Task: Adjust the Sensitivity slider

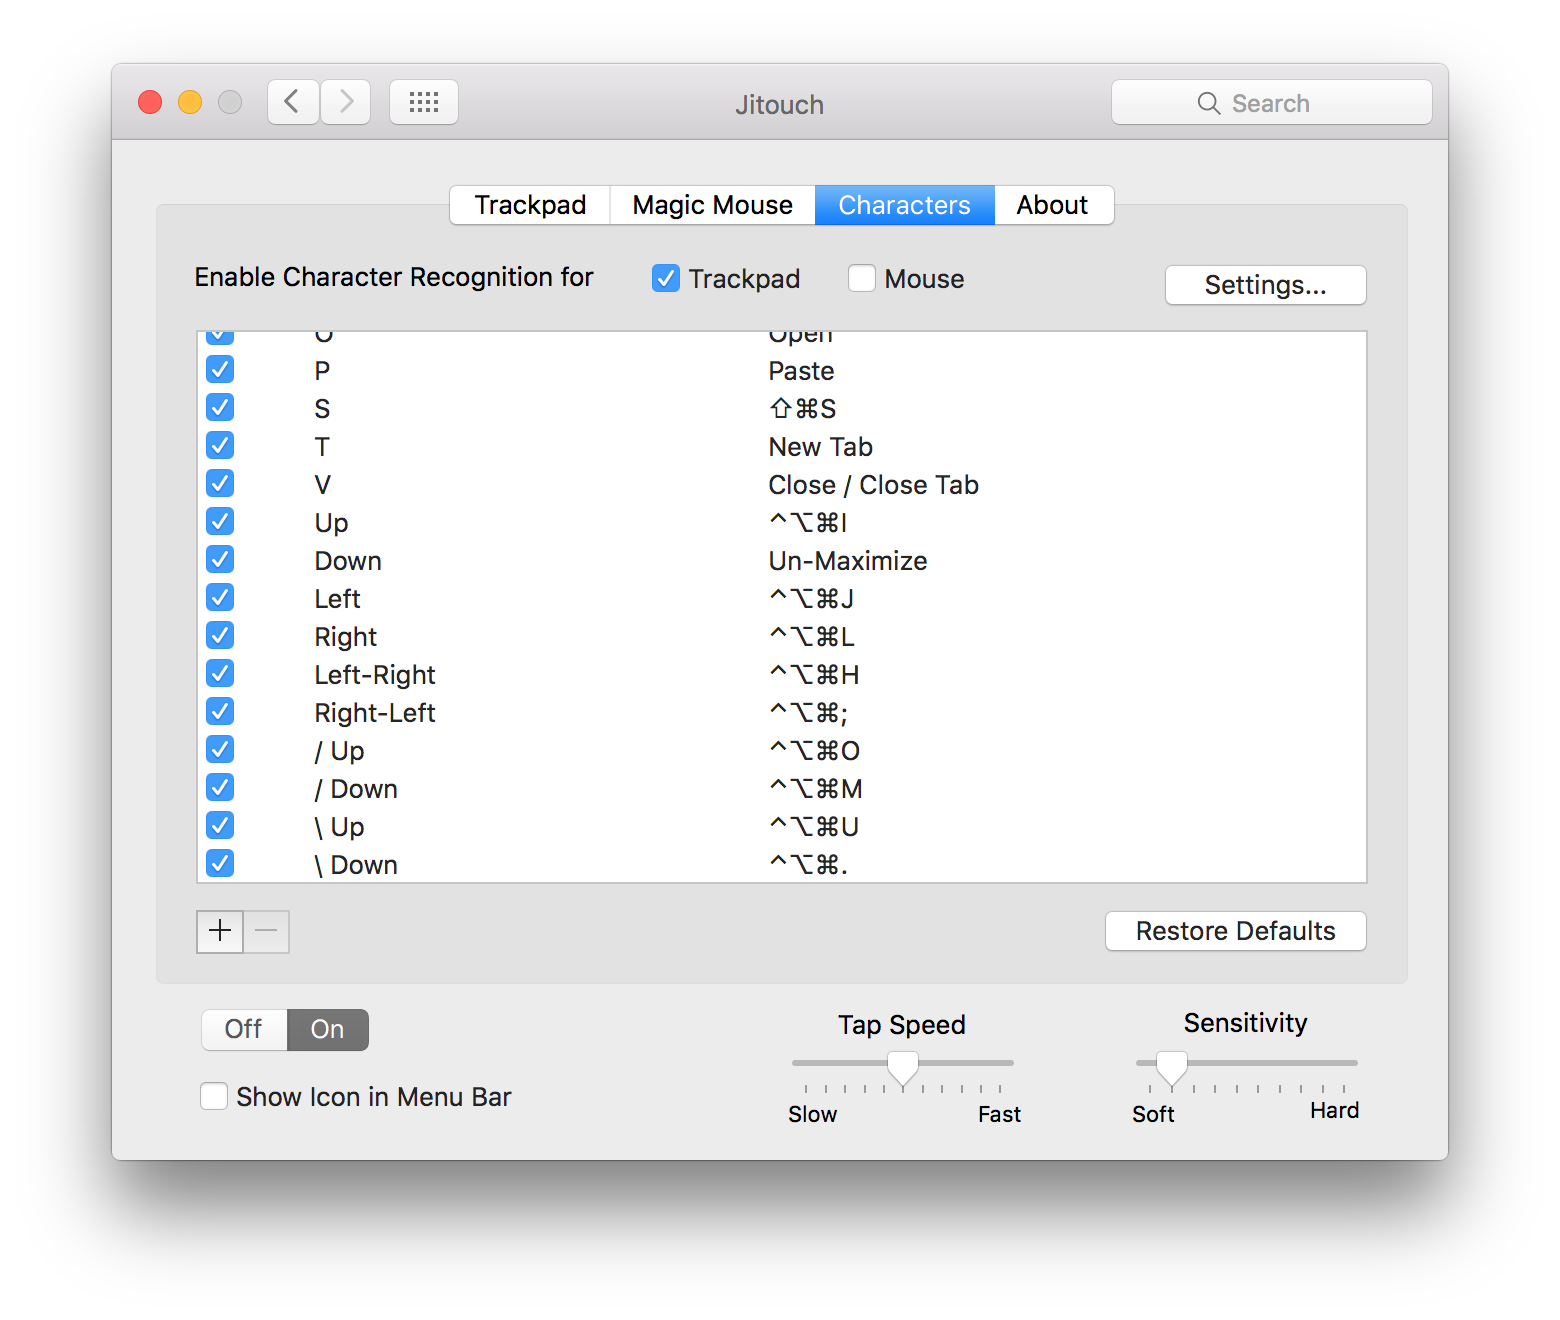Action: click(x=1171, y=1069)
